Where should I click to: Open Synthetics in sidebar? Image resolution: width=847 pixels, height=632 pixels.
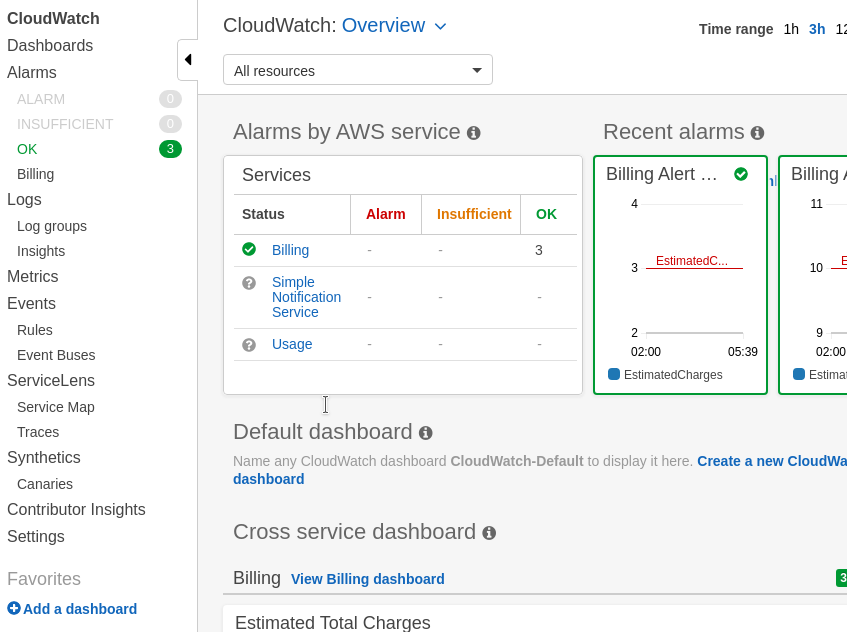[44, 458]
